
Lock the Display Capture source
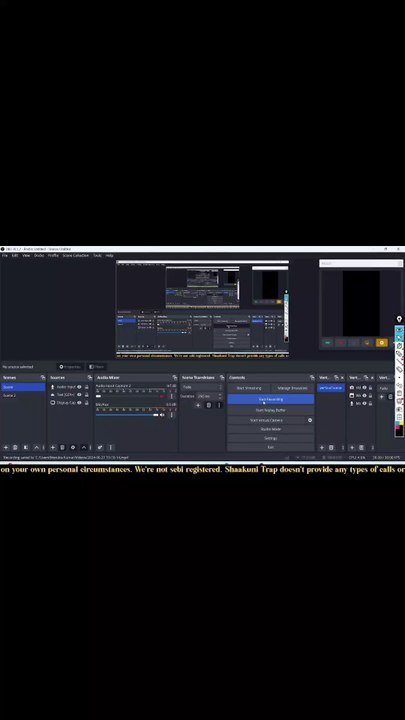coord(86,403)
